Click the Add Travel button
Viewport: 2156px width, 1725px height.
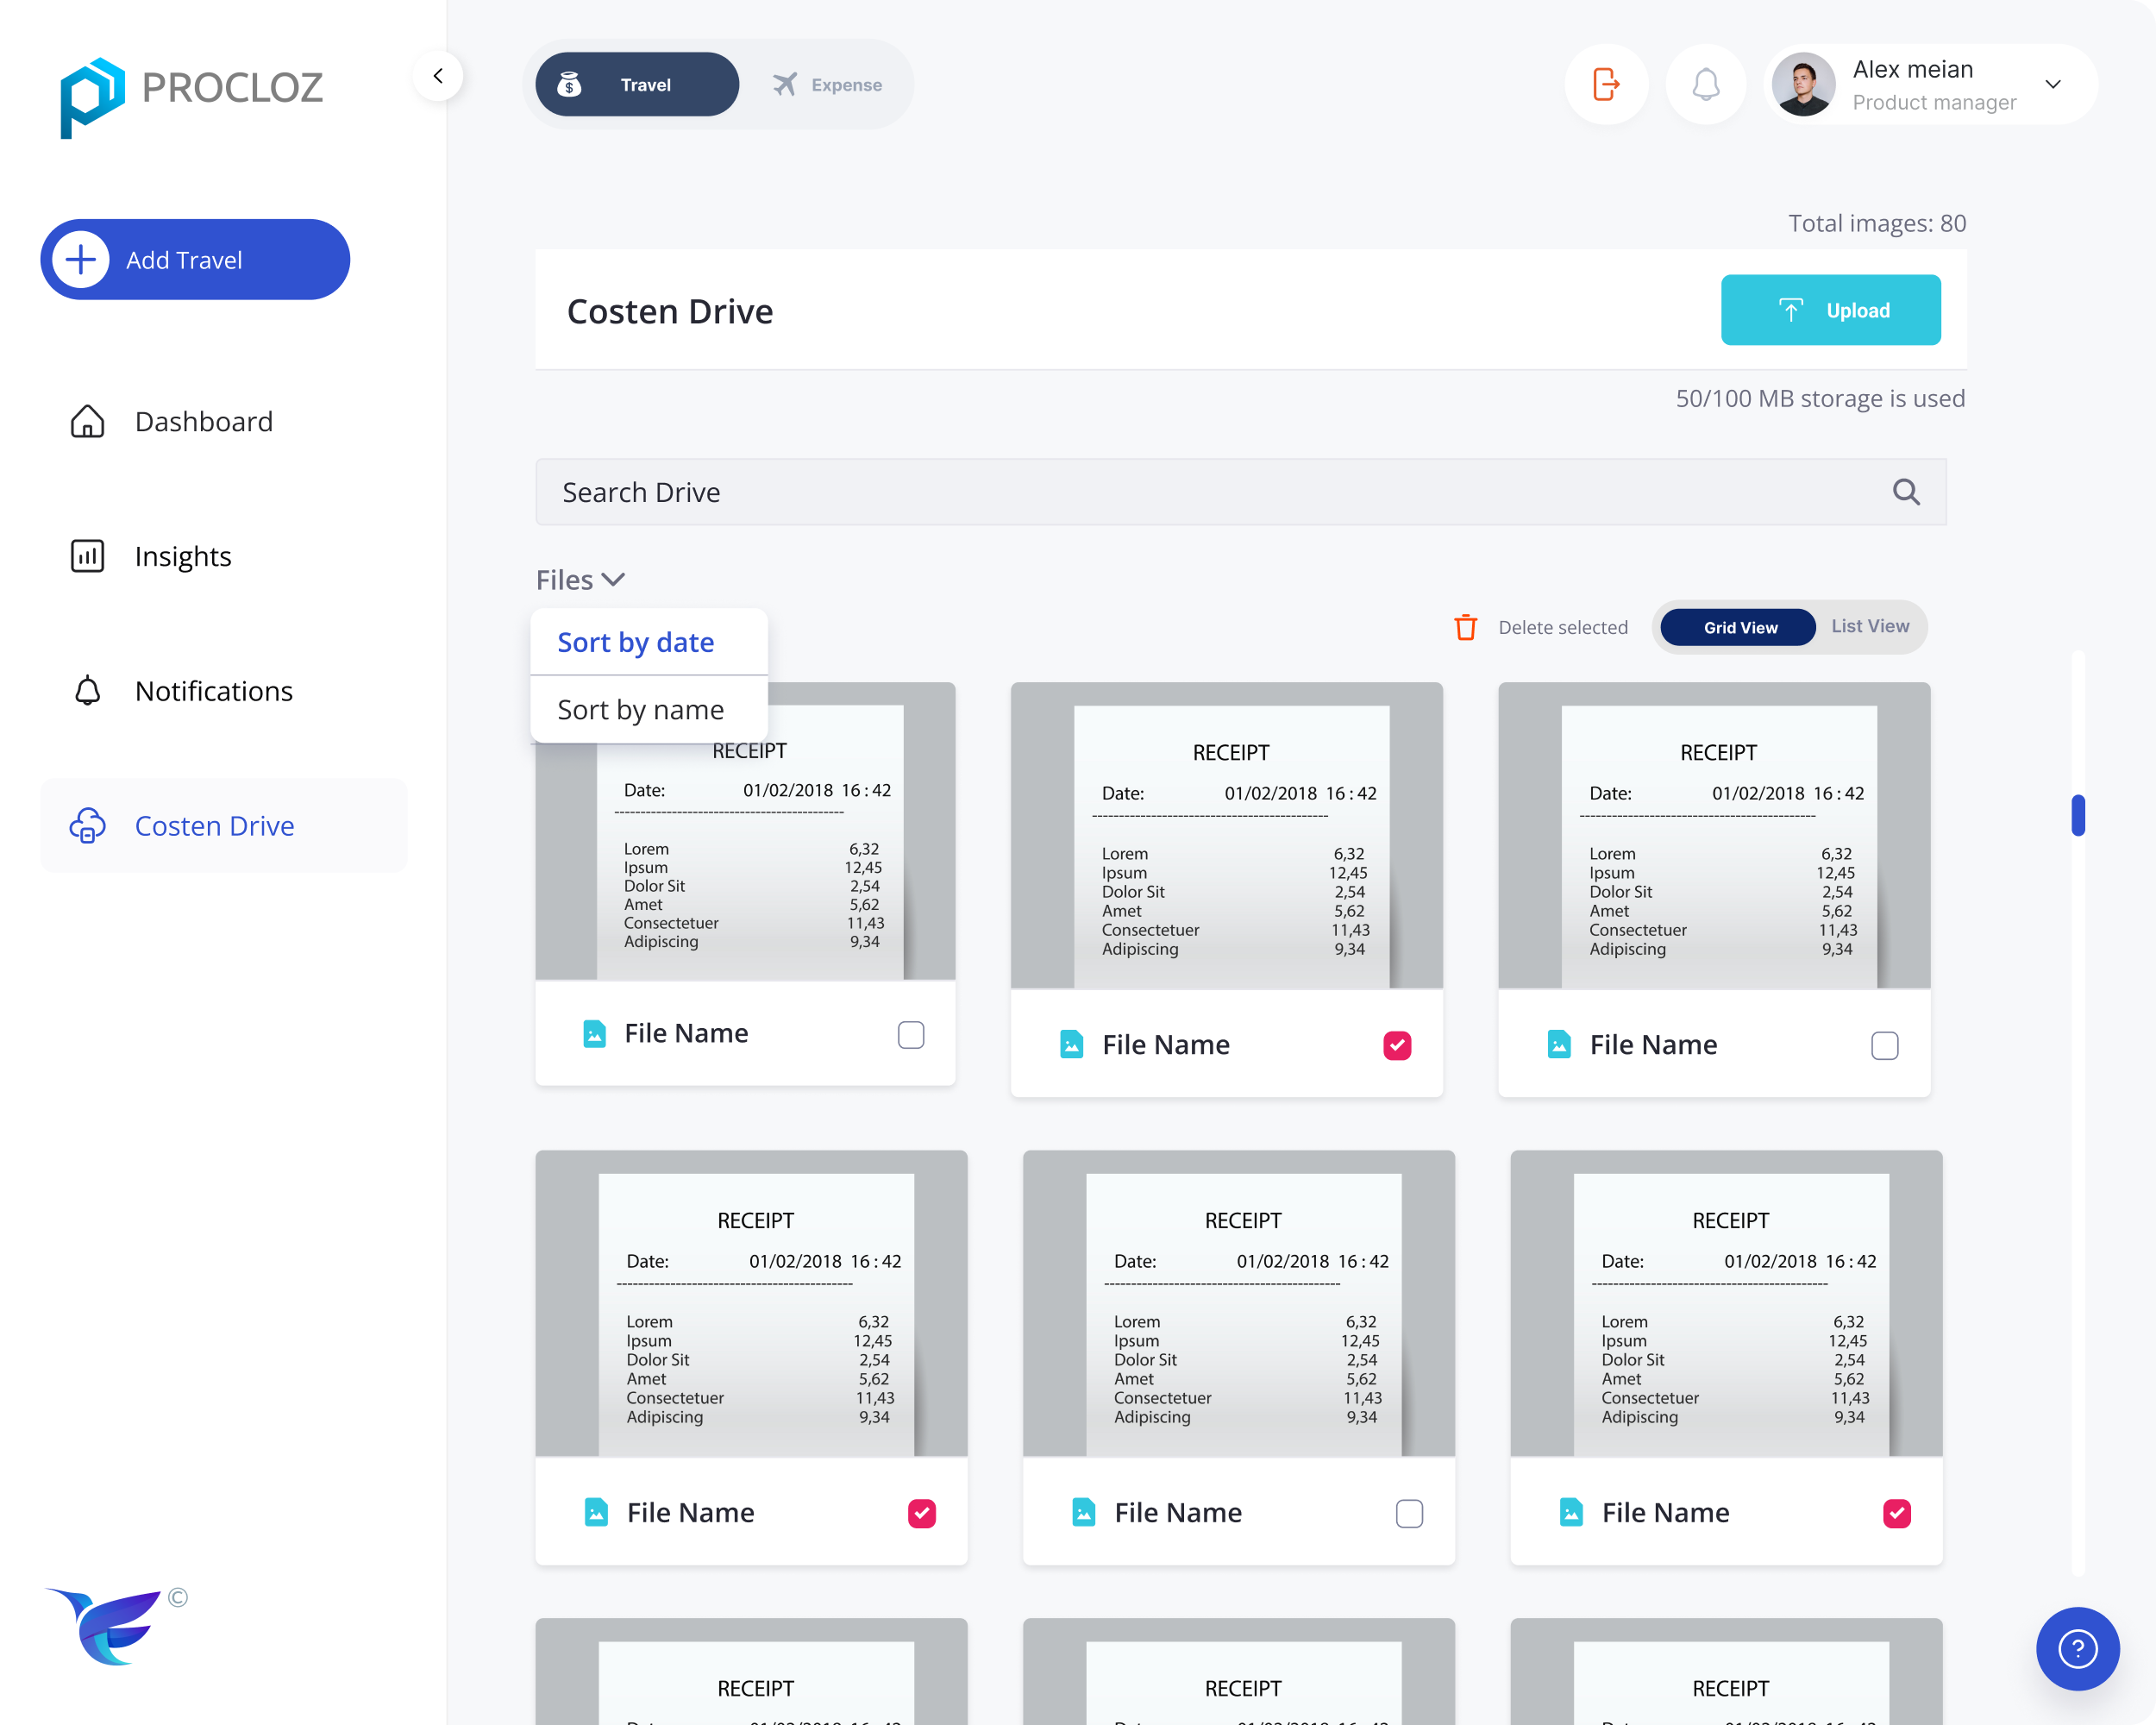pyautogui.click(x=196, y=259)
